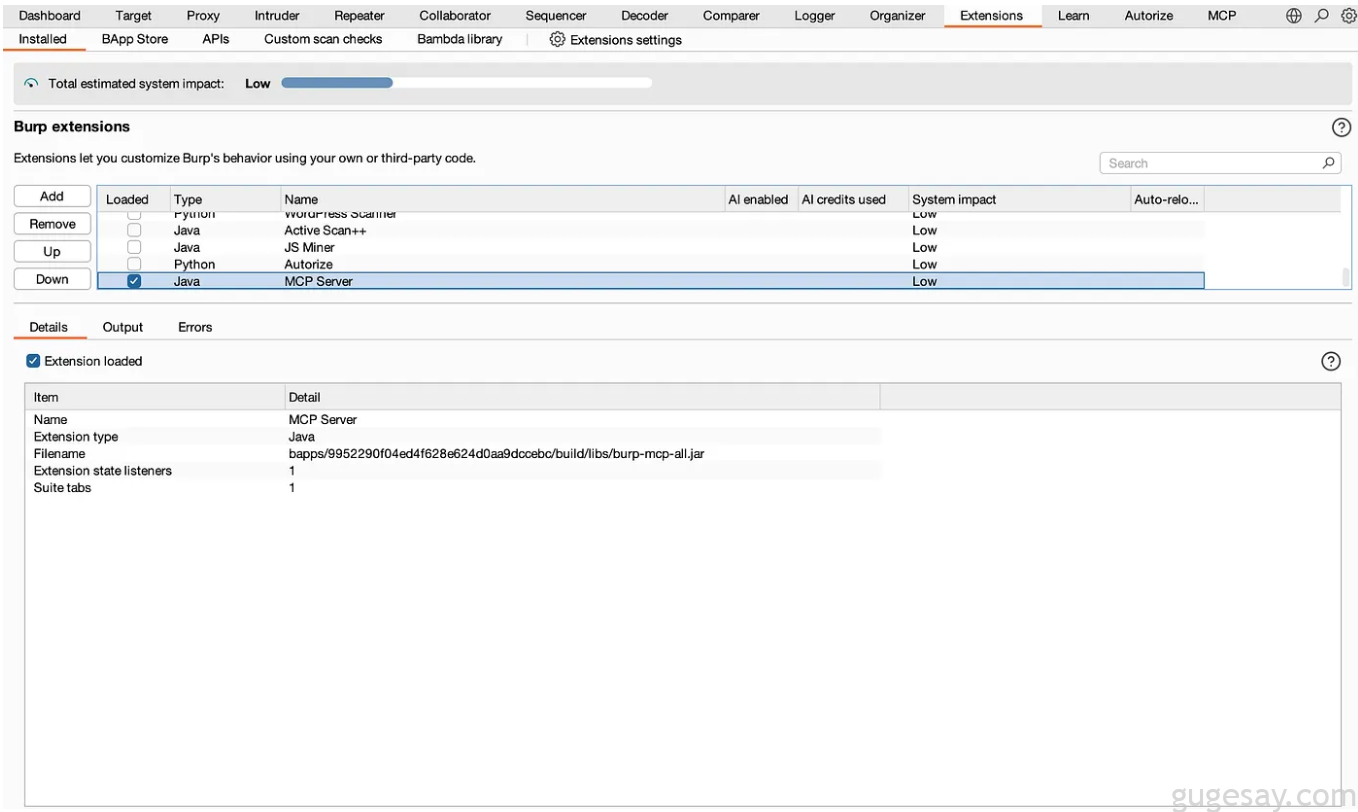Click help icon next to Extension loaded
The width and height of the screenshot is (1358, 812).
coord(1330,362)
